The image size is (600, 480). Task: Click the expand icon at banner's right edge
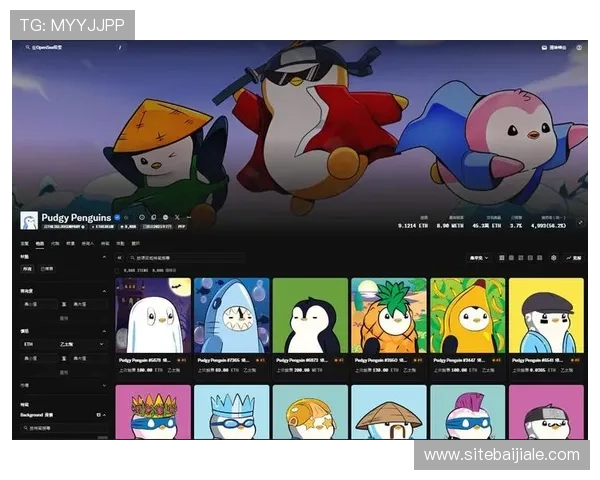point(583,223)
